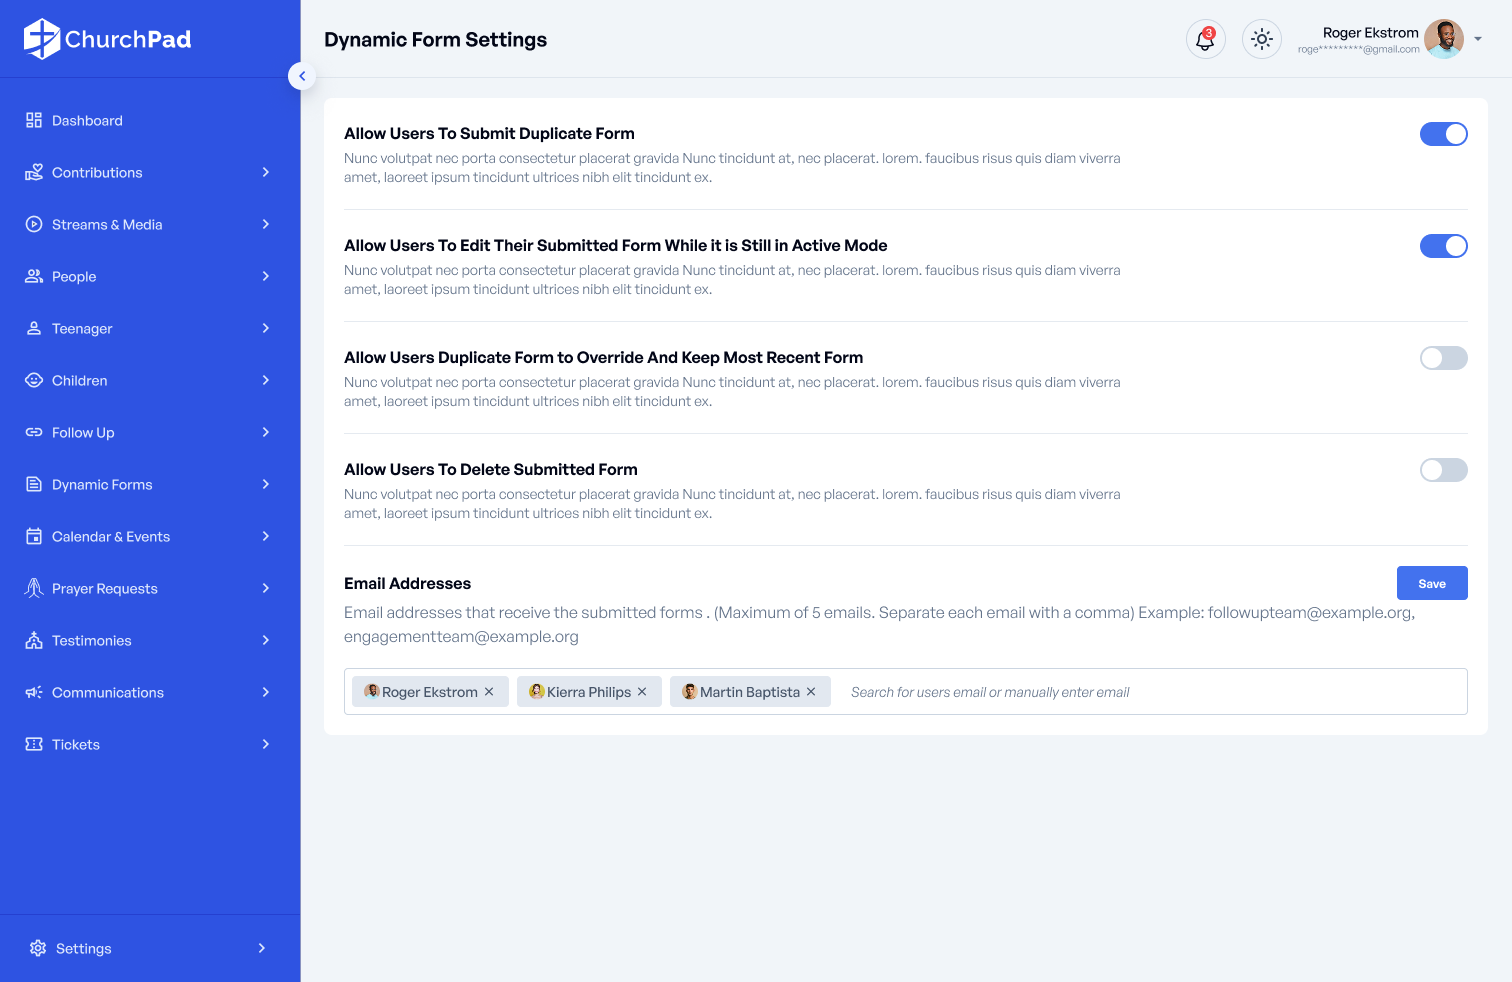This screenshot has height=982, width=1512.
Task: Open Dynamic Forms in the sidebar
Action: [102, 485]
